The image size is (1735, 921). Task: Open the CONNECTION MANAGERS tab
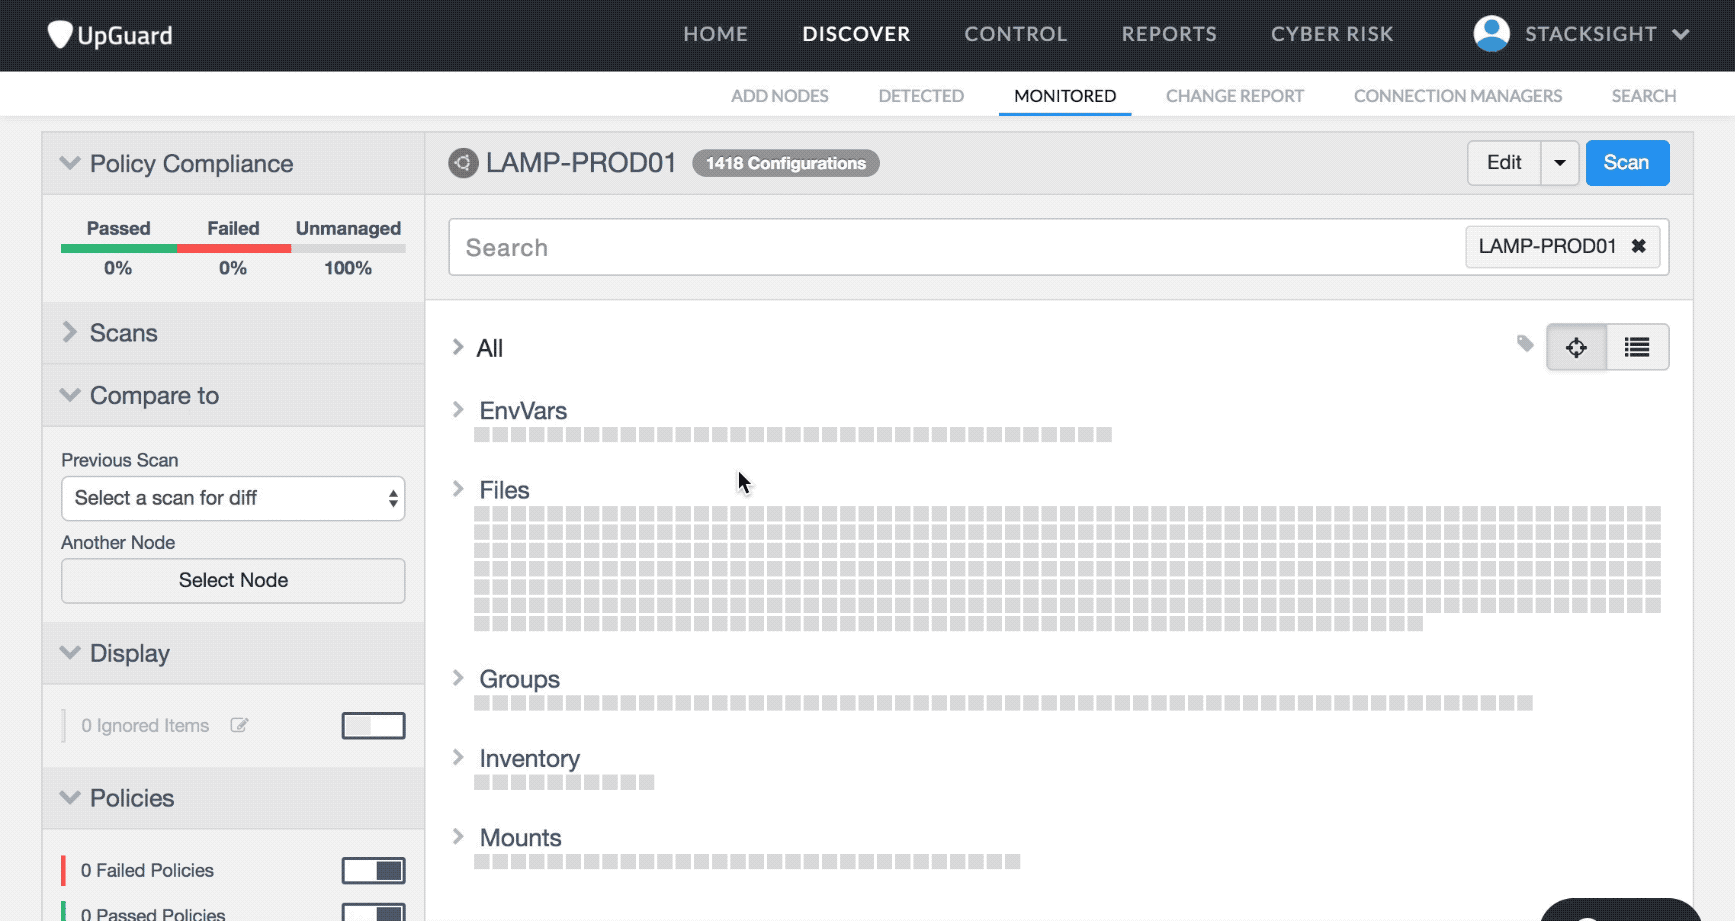tap(1458, 96)
